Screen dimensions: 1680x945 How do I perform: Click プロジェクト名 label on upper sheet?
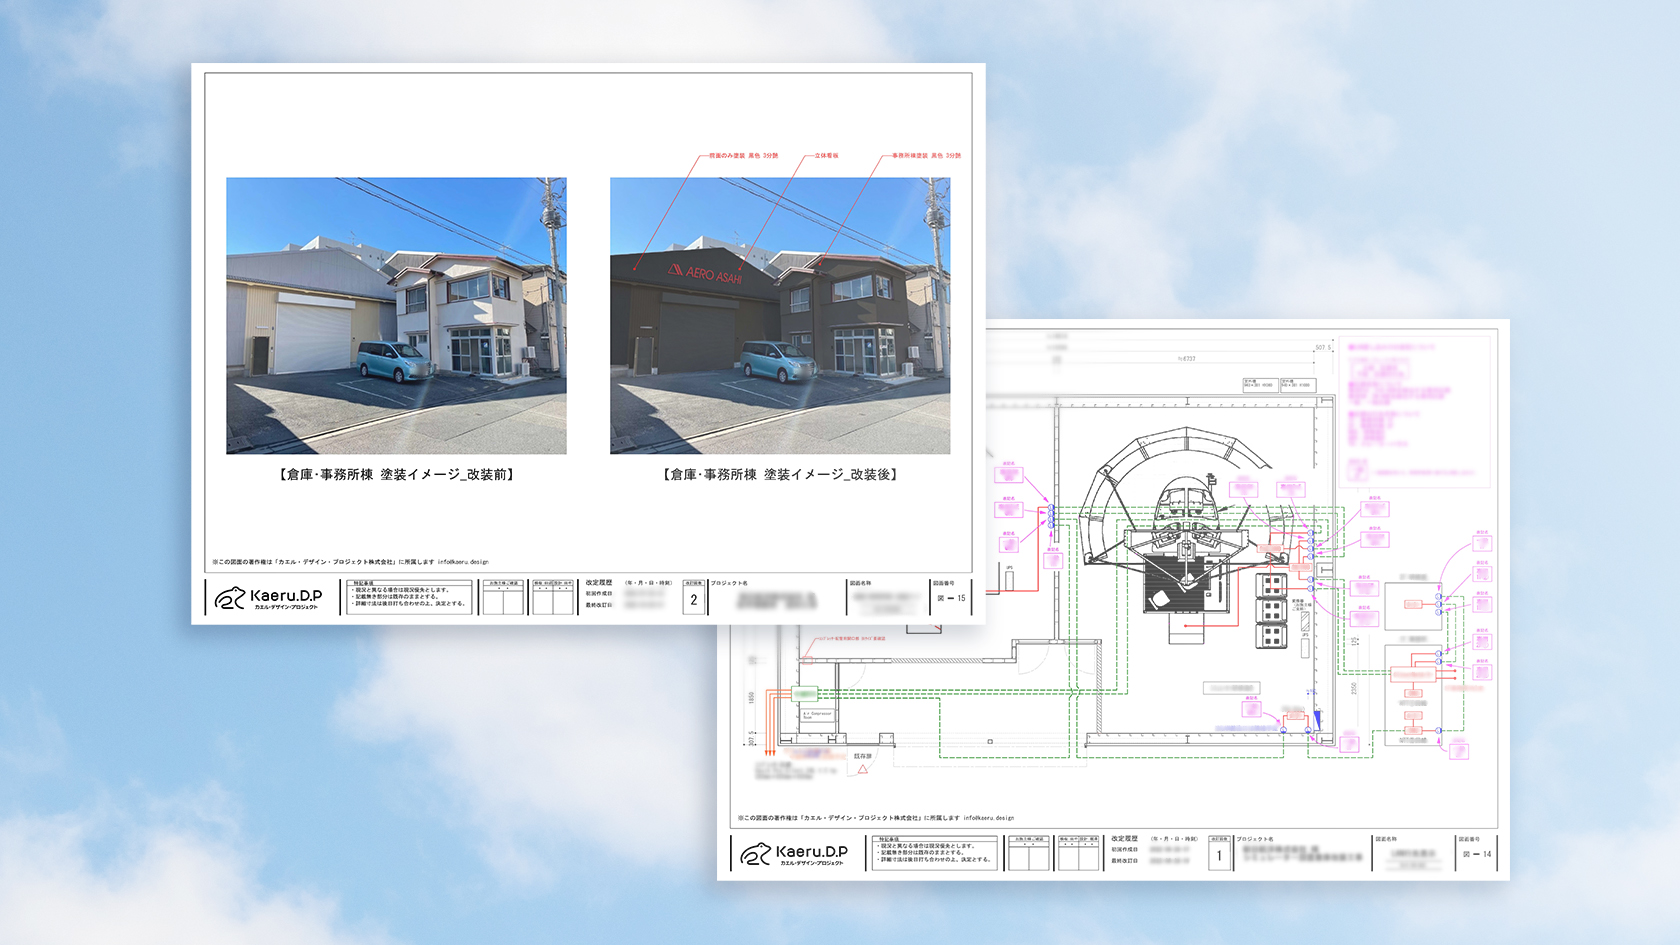coord(729,583)
